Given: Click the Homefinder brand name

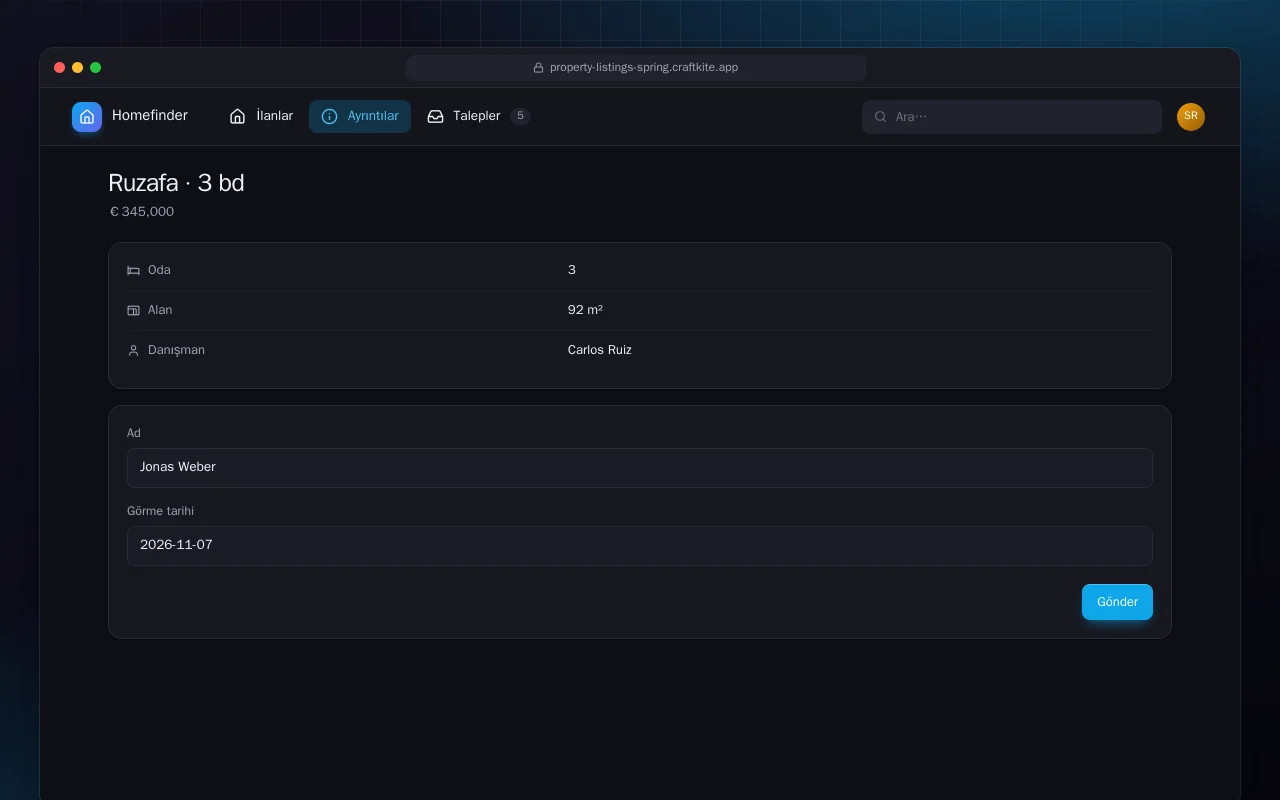Looking at the screenshot, I should coord(150,116).
